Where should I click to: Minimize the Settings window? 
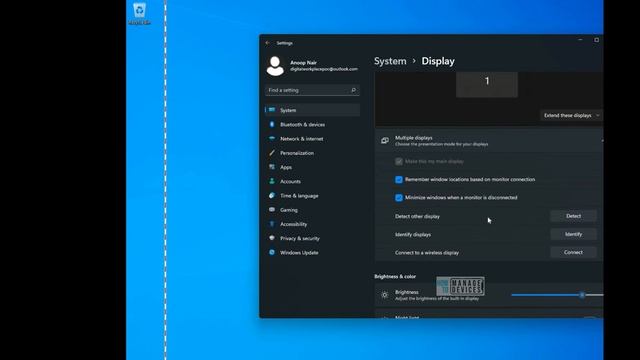580,40
